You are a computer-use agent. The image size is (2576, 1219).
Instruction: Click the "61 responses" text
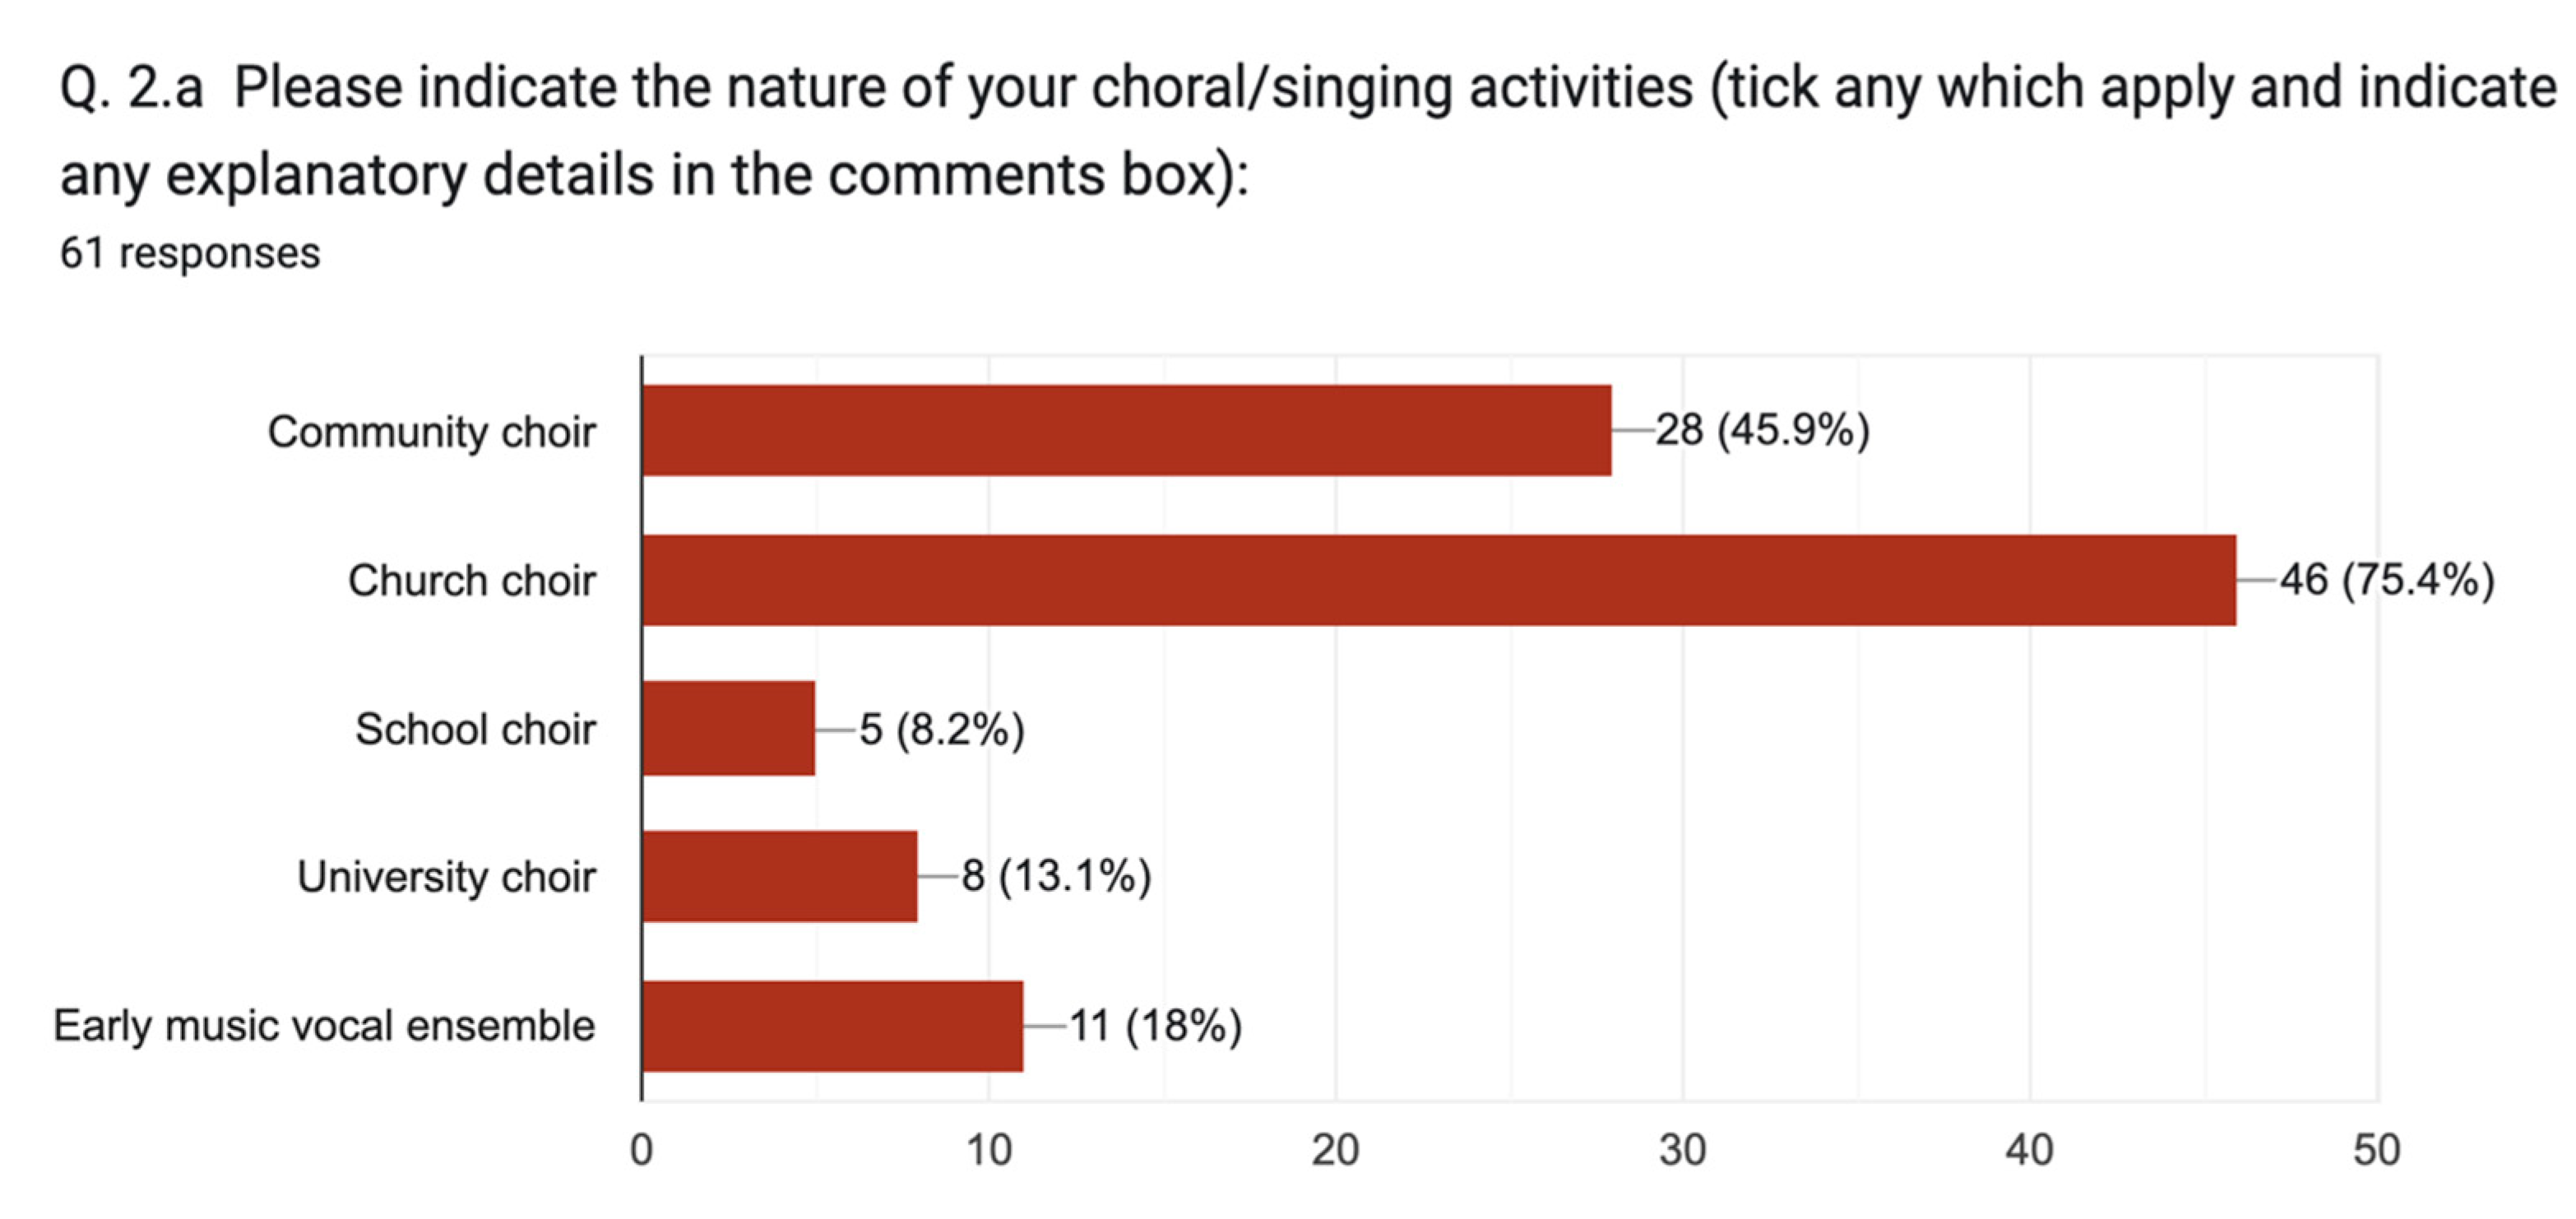coord(190,253)
